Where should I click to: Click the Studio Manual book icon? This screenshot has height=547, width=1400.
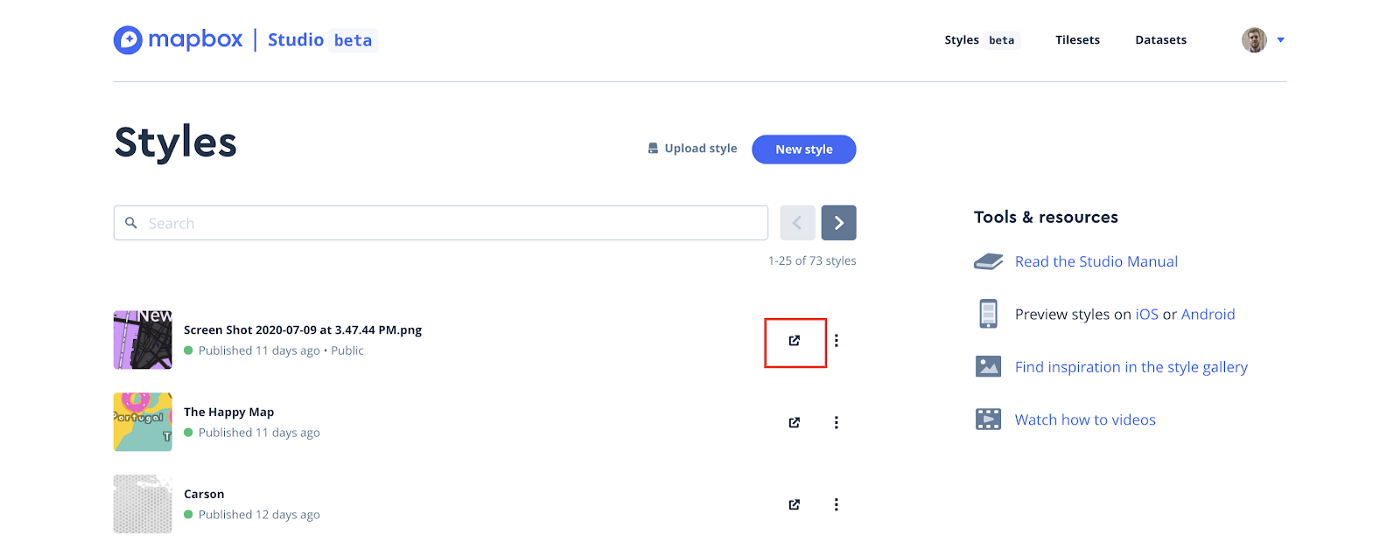pyautogui.click(x=988, y=262)
